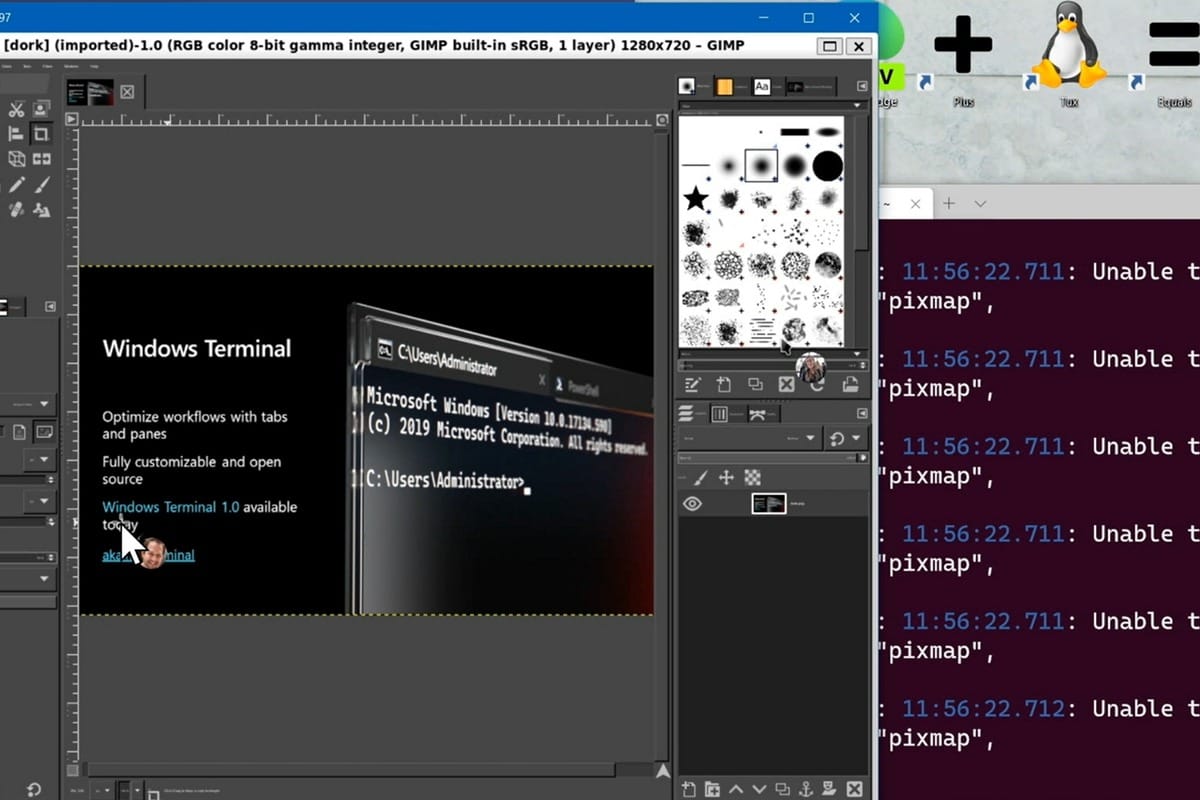Create a new brush with the new-brush icon
This screenshot has width=1200, height=800.
click(722, 383)
